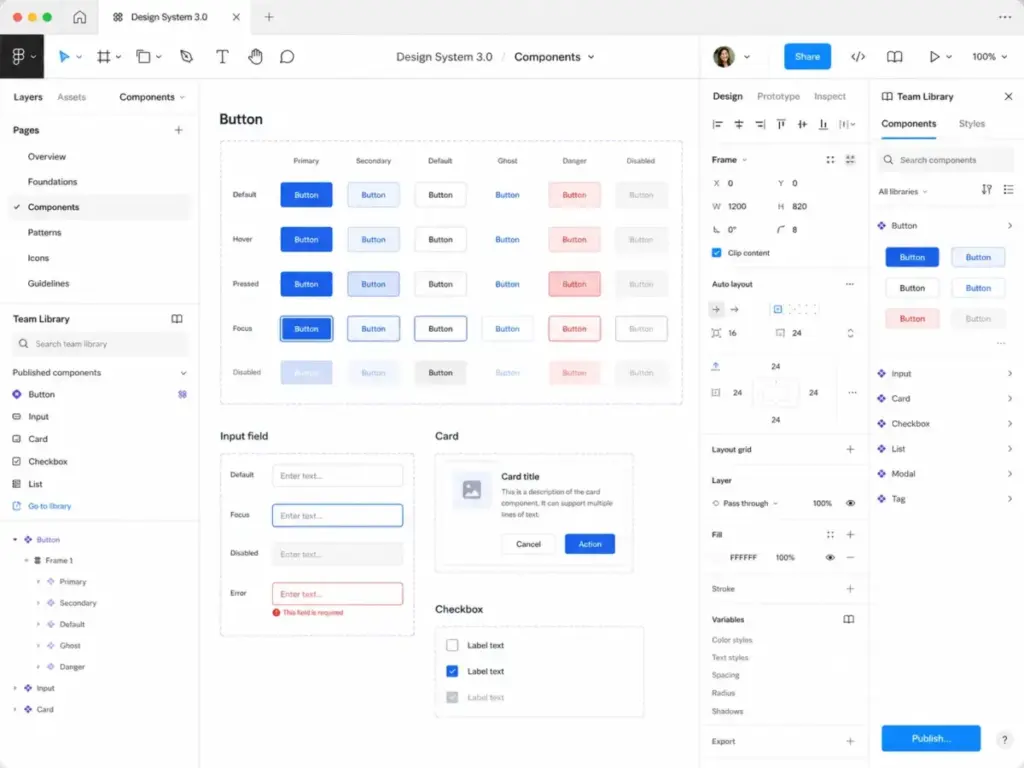Viewport: 1024px width, 768px height.
Task: Click the help question mark button
Action: 1004,740
